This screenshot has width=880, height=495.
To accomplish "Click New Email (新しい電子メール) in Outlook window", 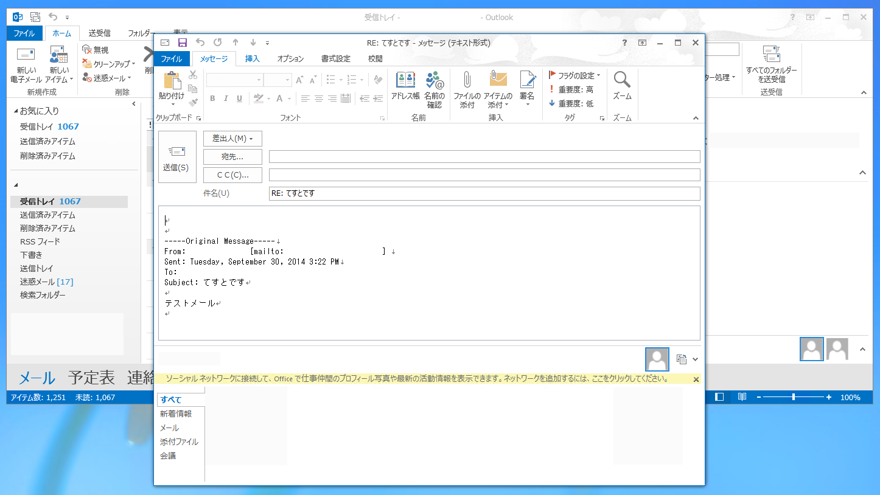I will (x=26, y=66).
